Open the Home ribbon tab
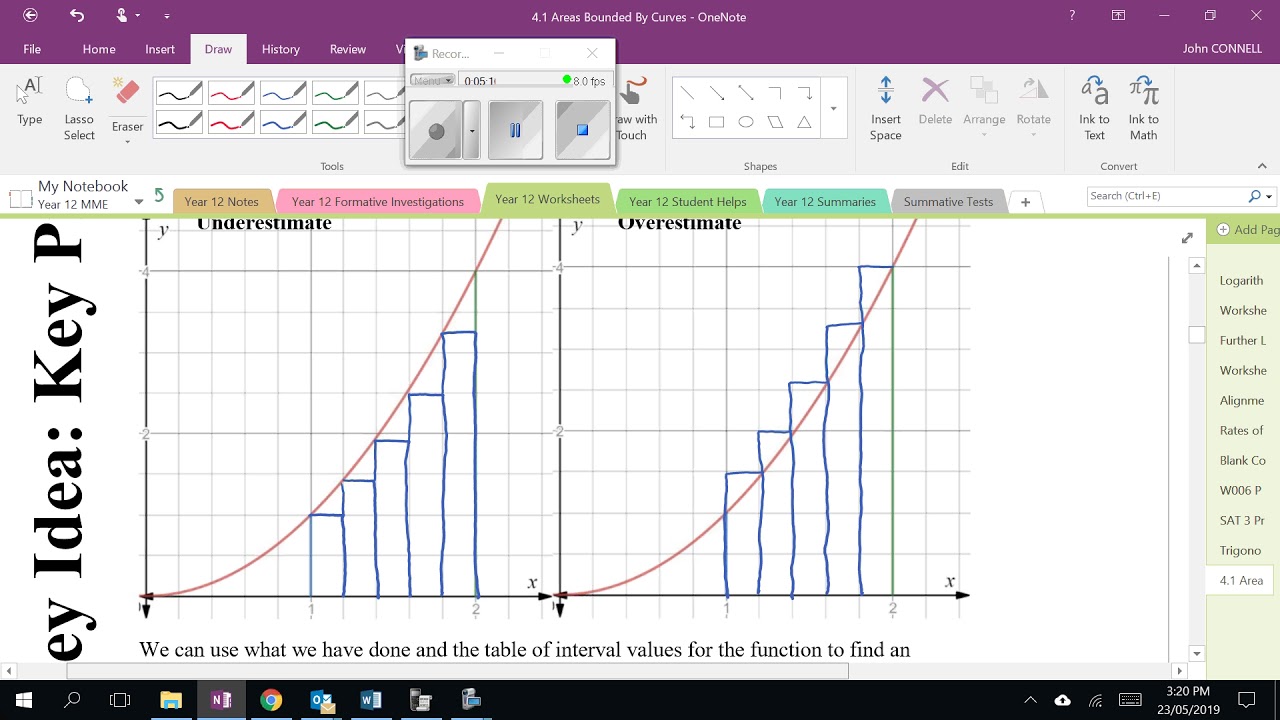The width and height of the screenshot is (1280, 720). 99,49
